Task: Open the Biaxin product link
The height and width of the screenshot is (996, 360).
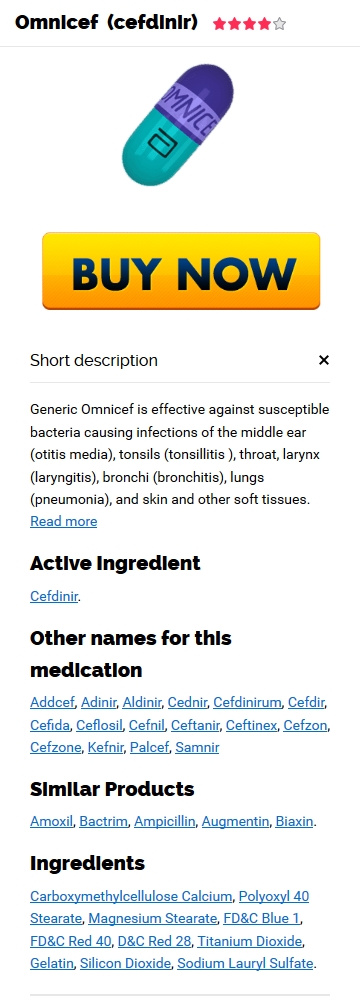Action: 294,821
